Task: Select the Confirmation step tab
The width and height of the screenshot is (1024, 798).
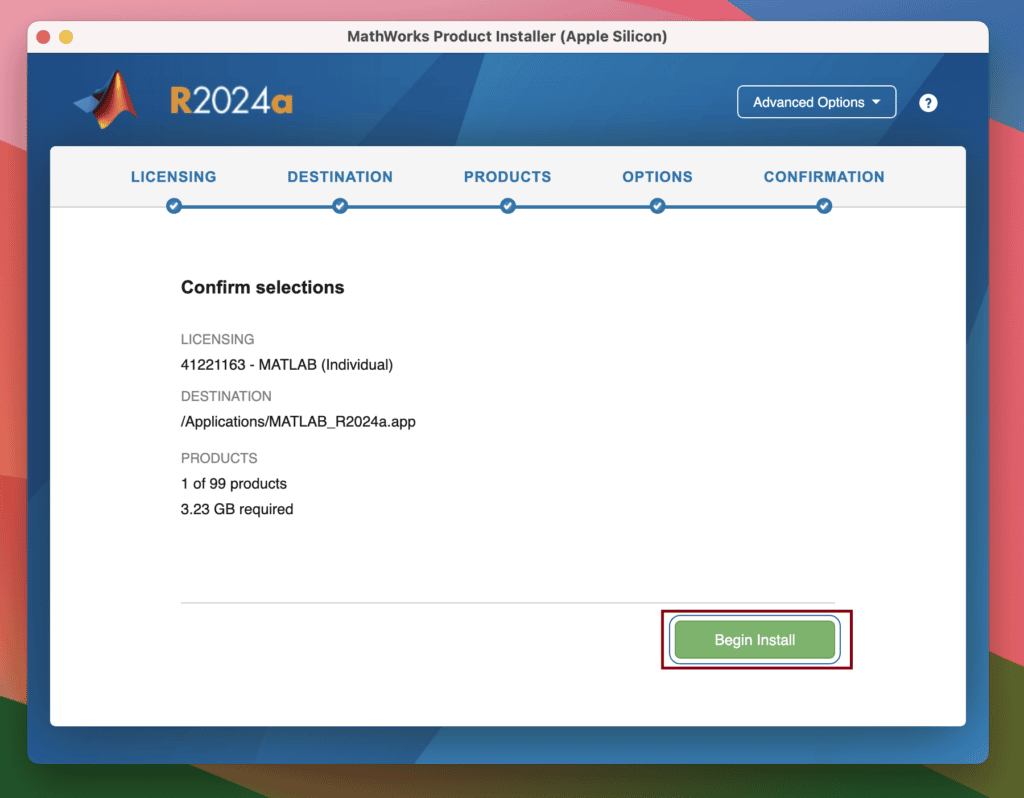Action: 824,177
